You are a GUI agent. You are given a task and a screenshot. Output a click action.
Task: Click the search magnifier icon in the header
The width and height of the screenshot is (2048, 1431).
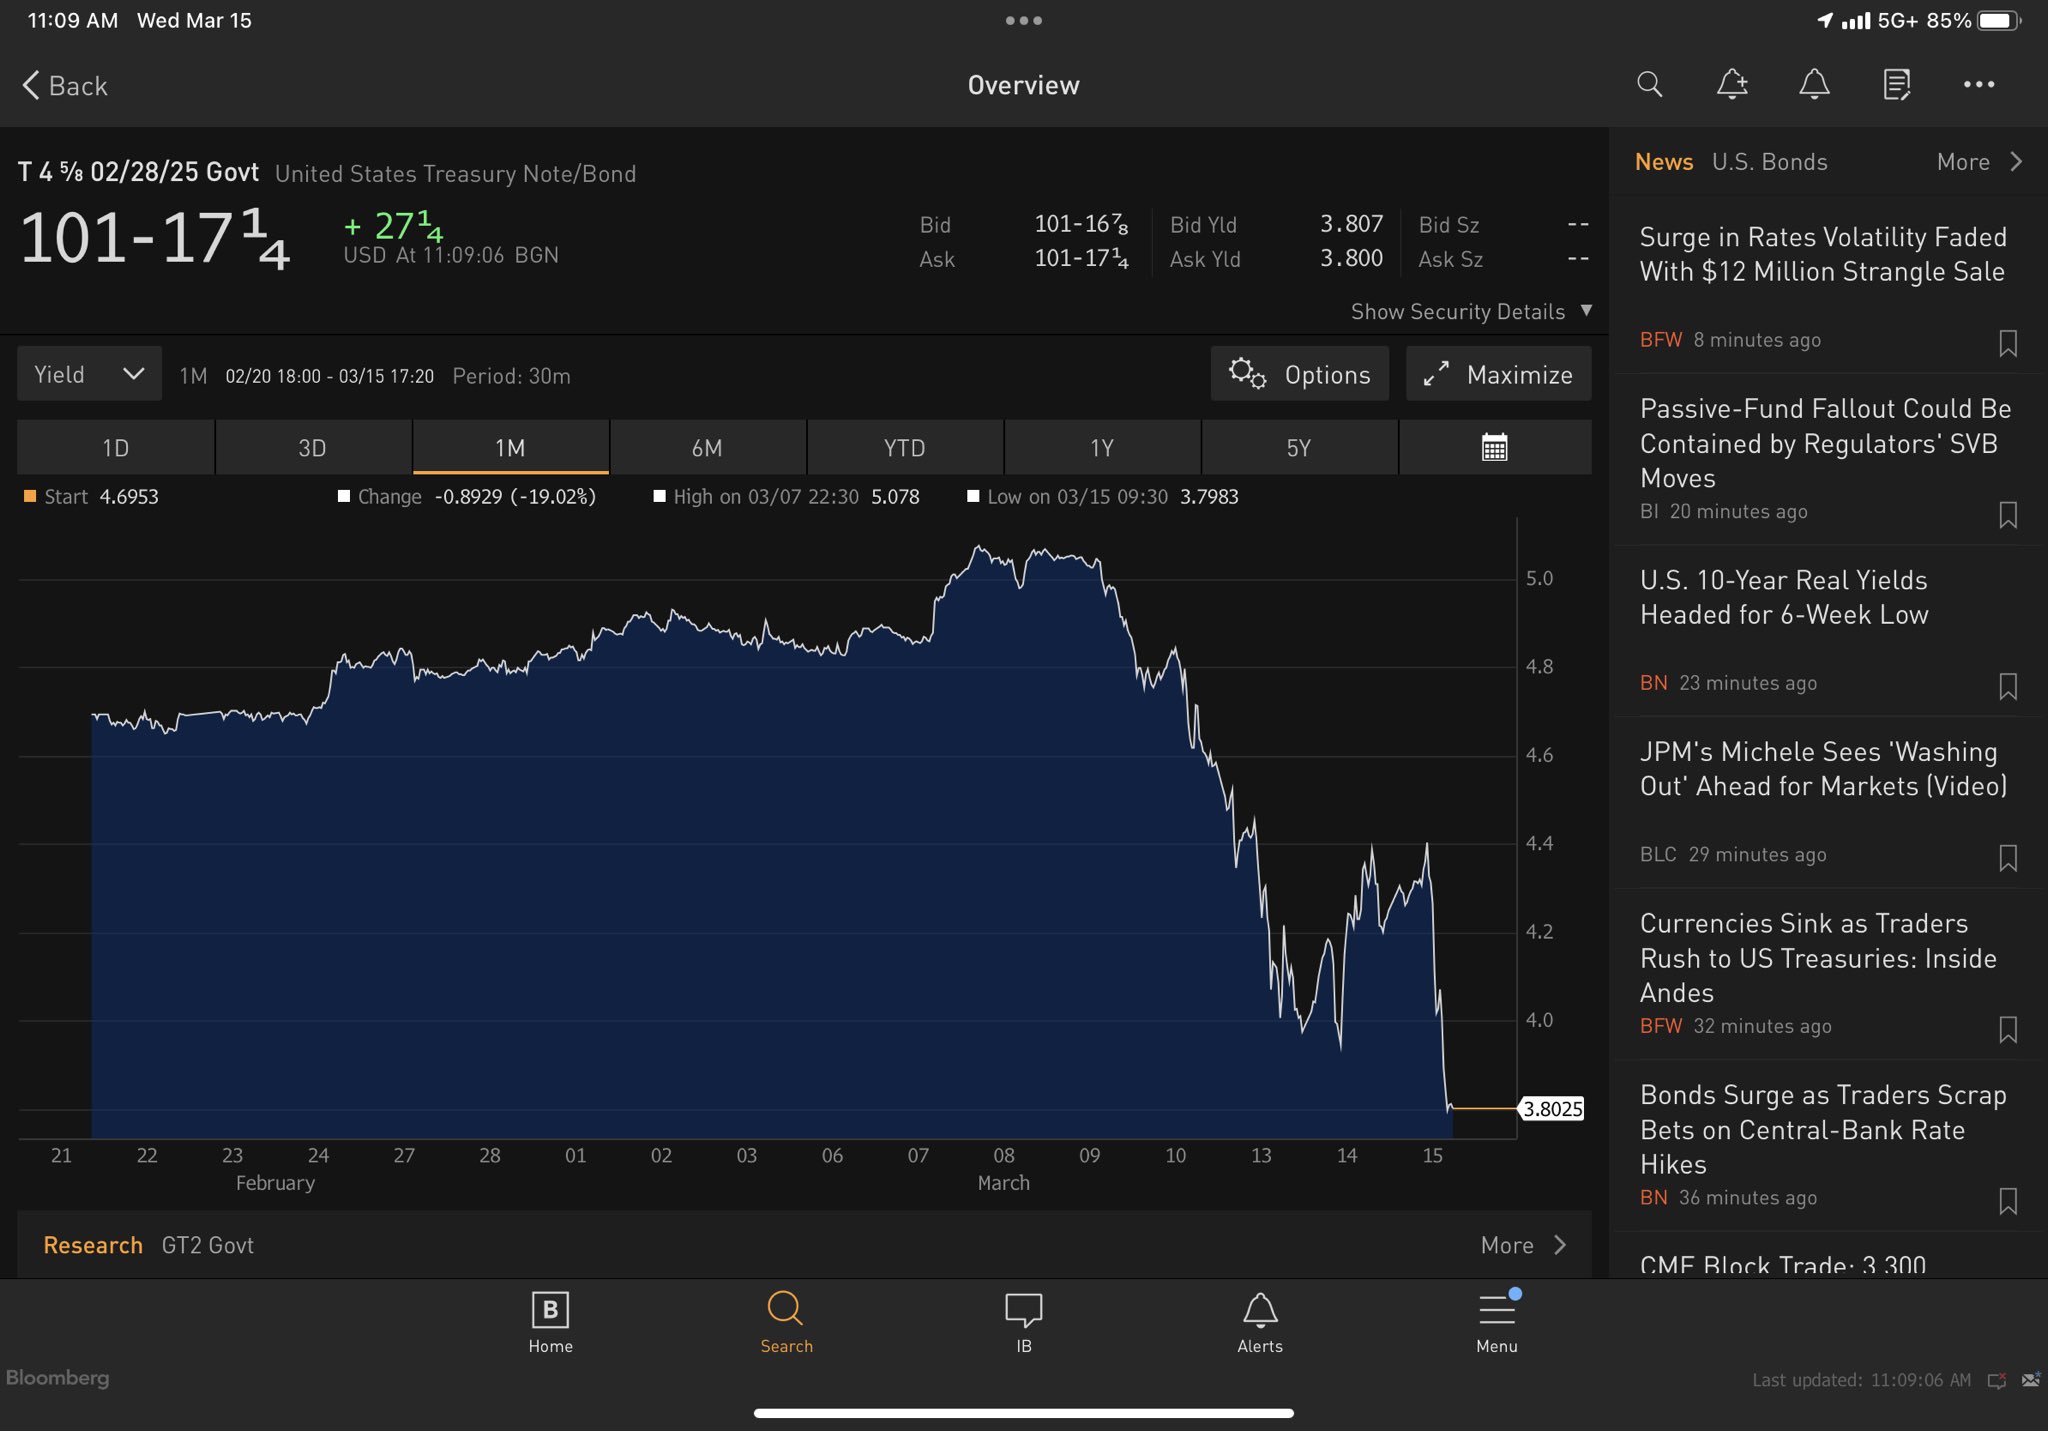point(1649,85)
